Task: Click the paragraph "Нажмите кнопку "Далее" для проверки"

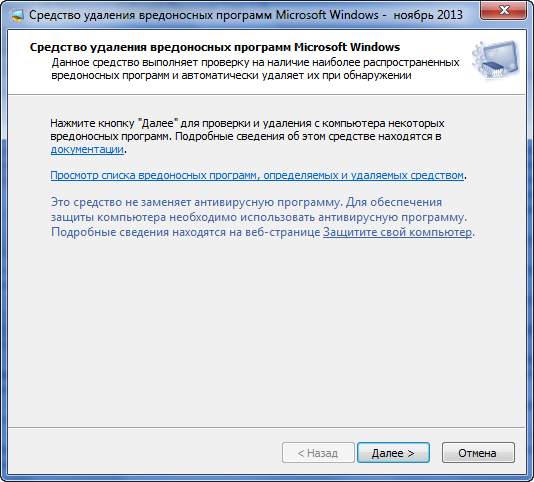Action: pyautogui.click(x=247, y=136)
